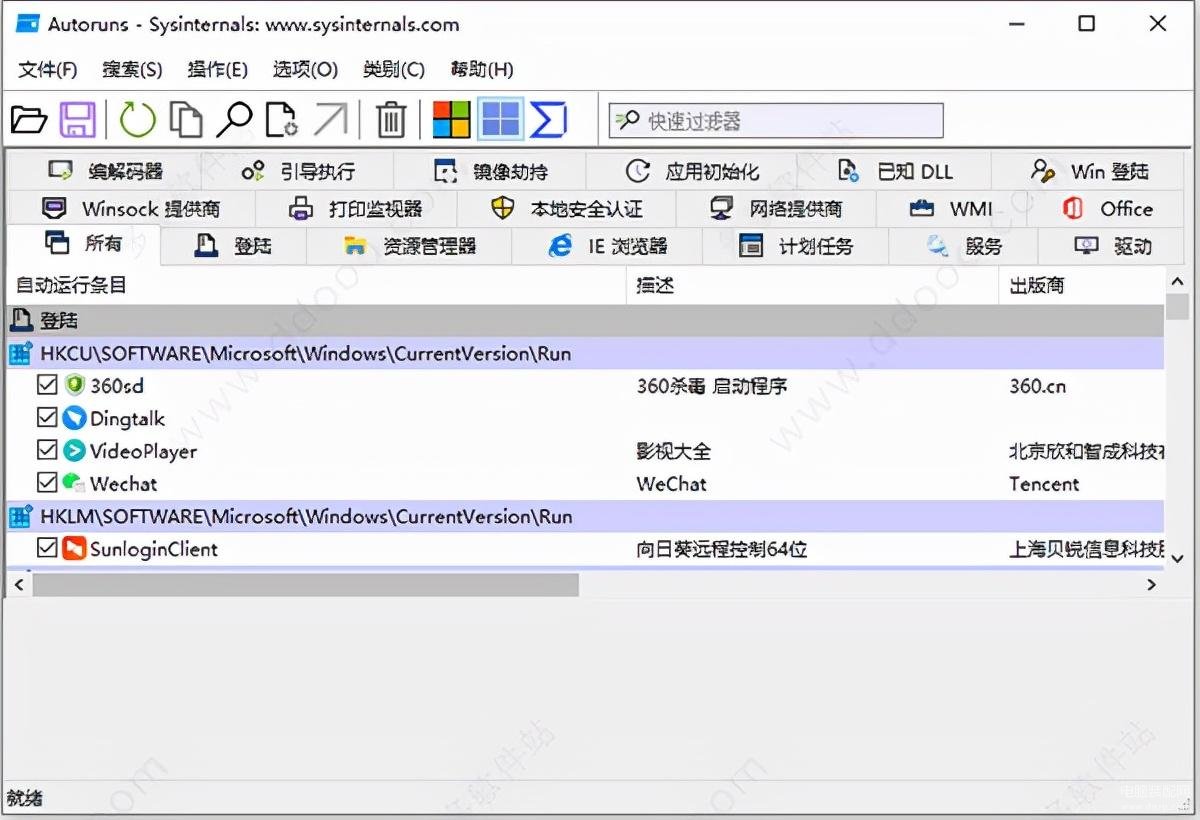The height and width of the screenshot is (820, 1200).
Task: Click the 360sd shield icon
Action: click(x=74, y=385)
